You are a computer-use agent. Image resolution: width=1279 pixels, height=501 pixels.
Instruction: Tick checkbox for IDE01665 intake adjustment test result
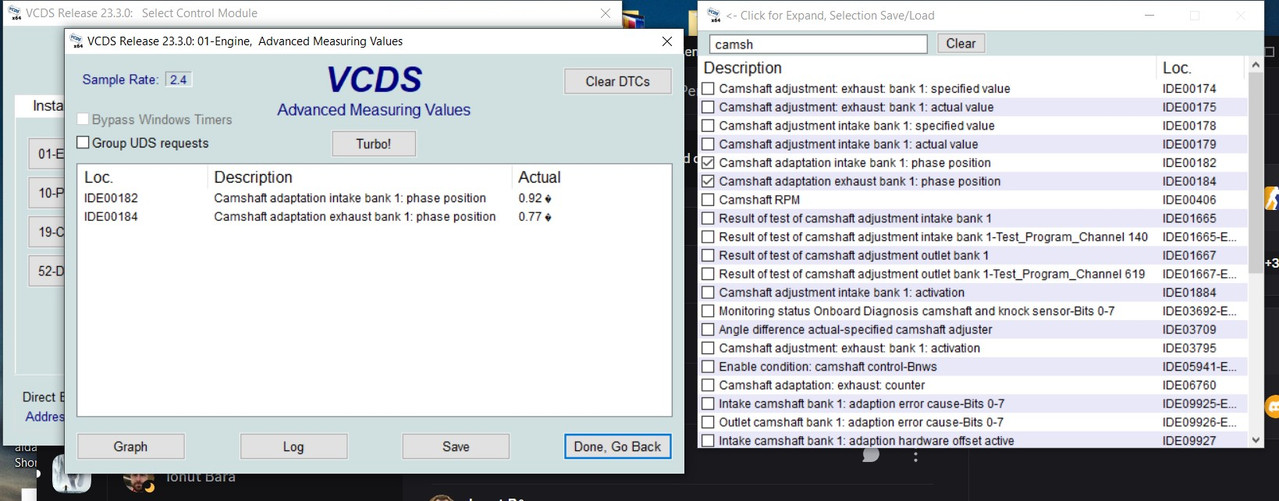point(708,218)
